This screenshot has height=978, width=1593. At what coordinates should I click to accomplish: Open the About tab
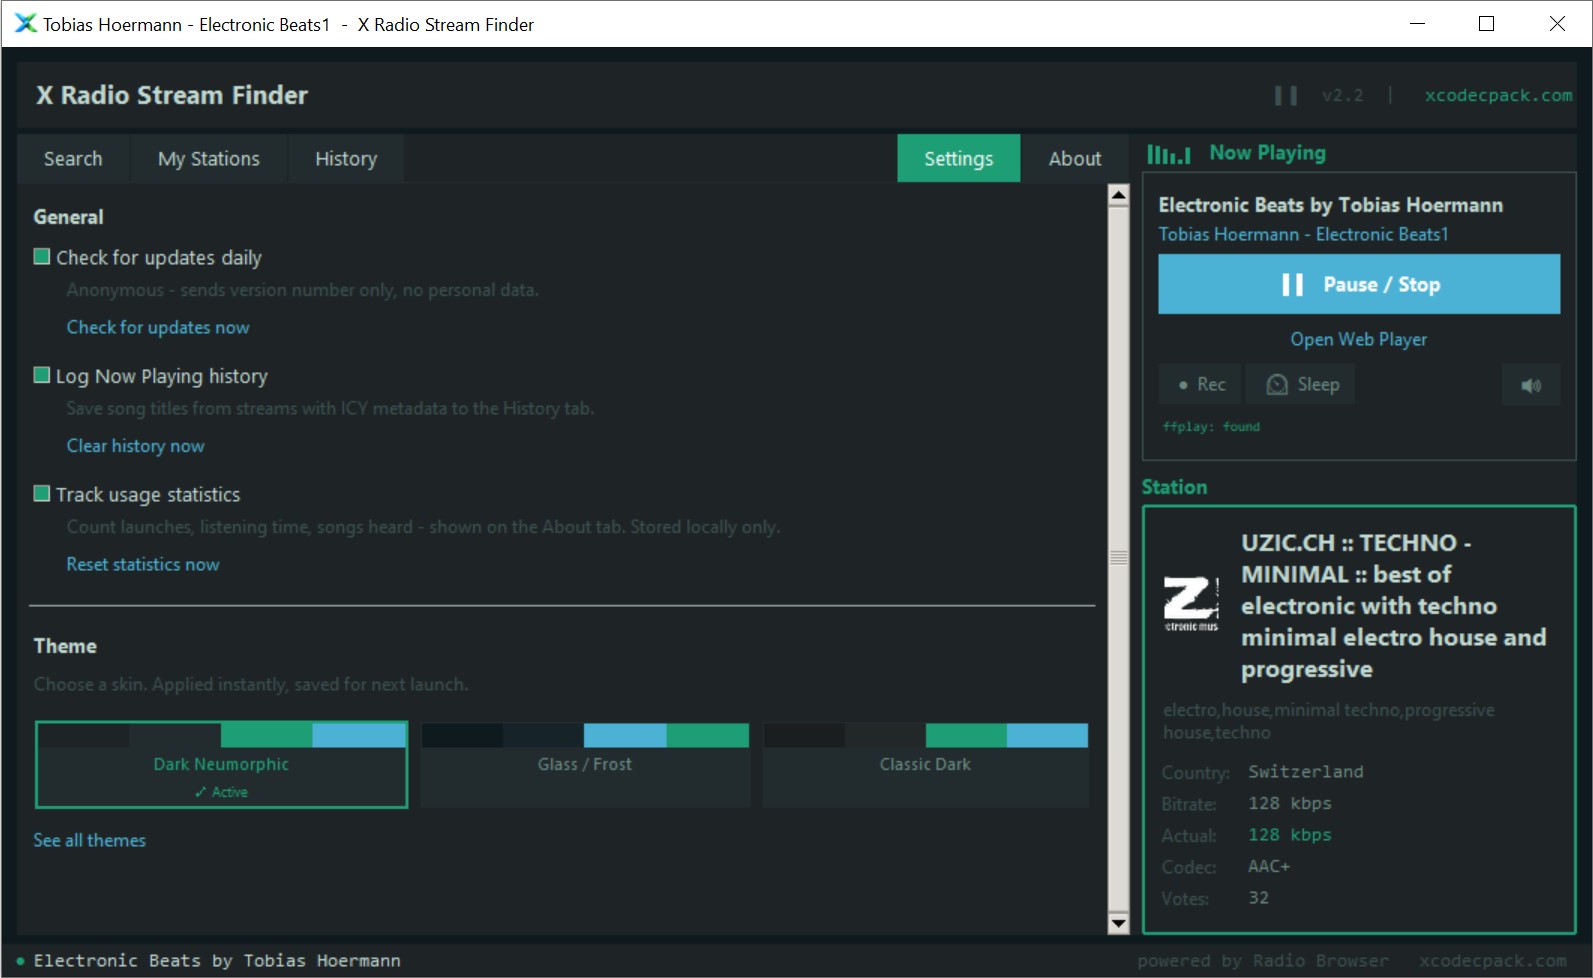pos(1075,158)
